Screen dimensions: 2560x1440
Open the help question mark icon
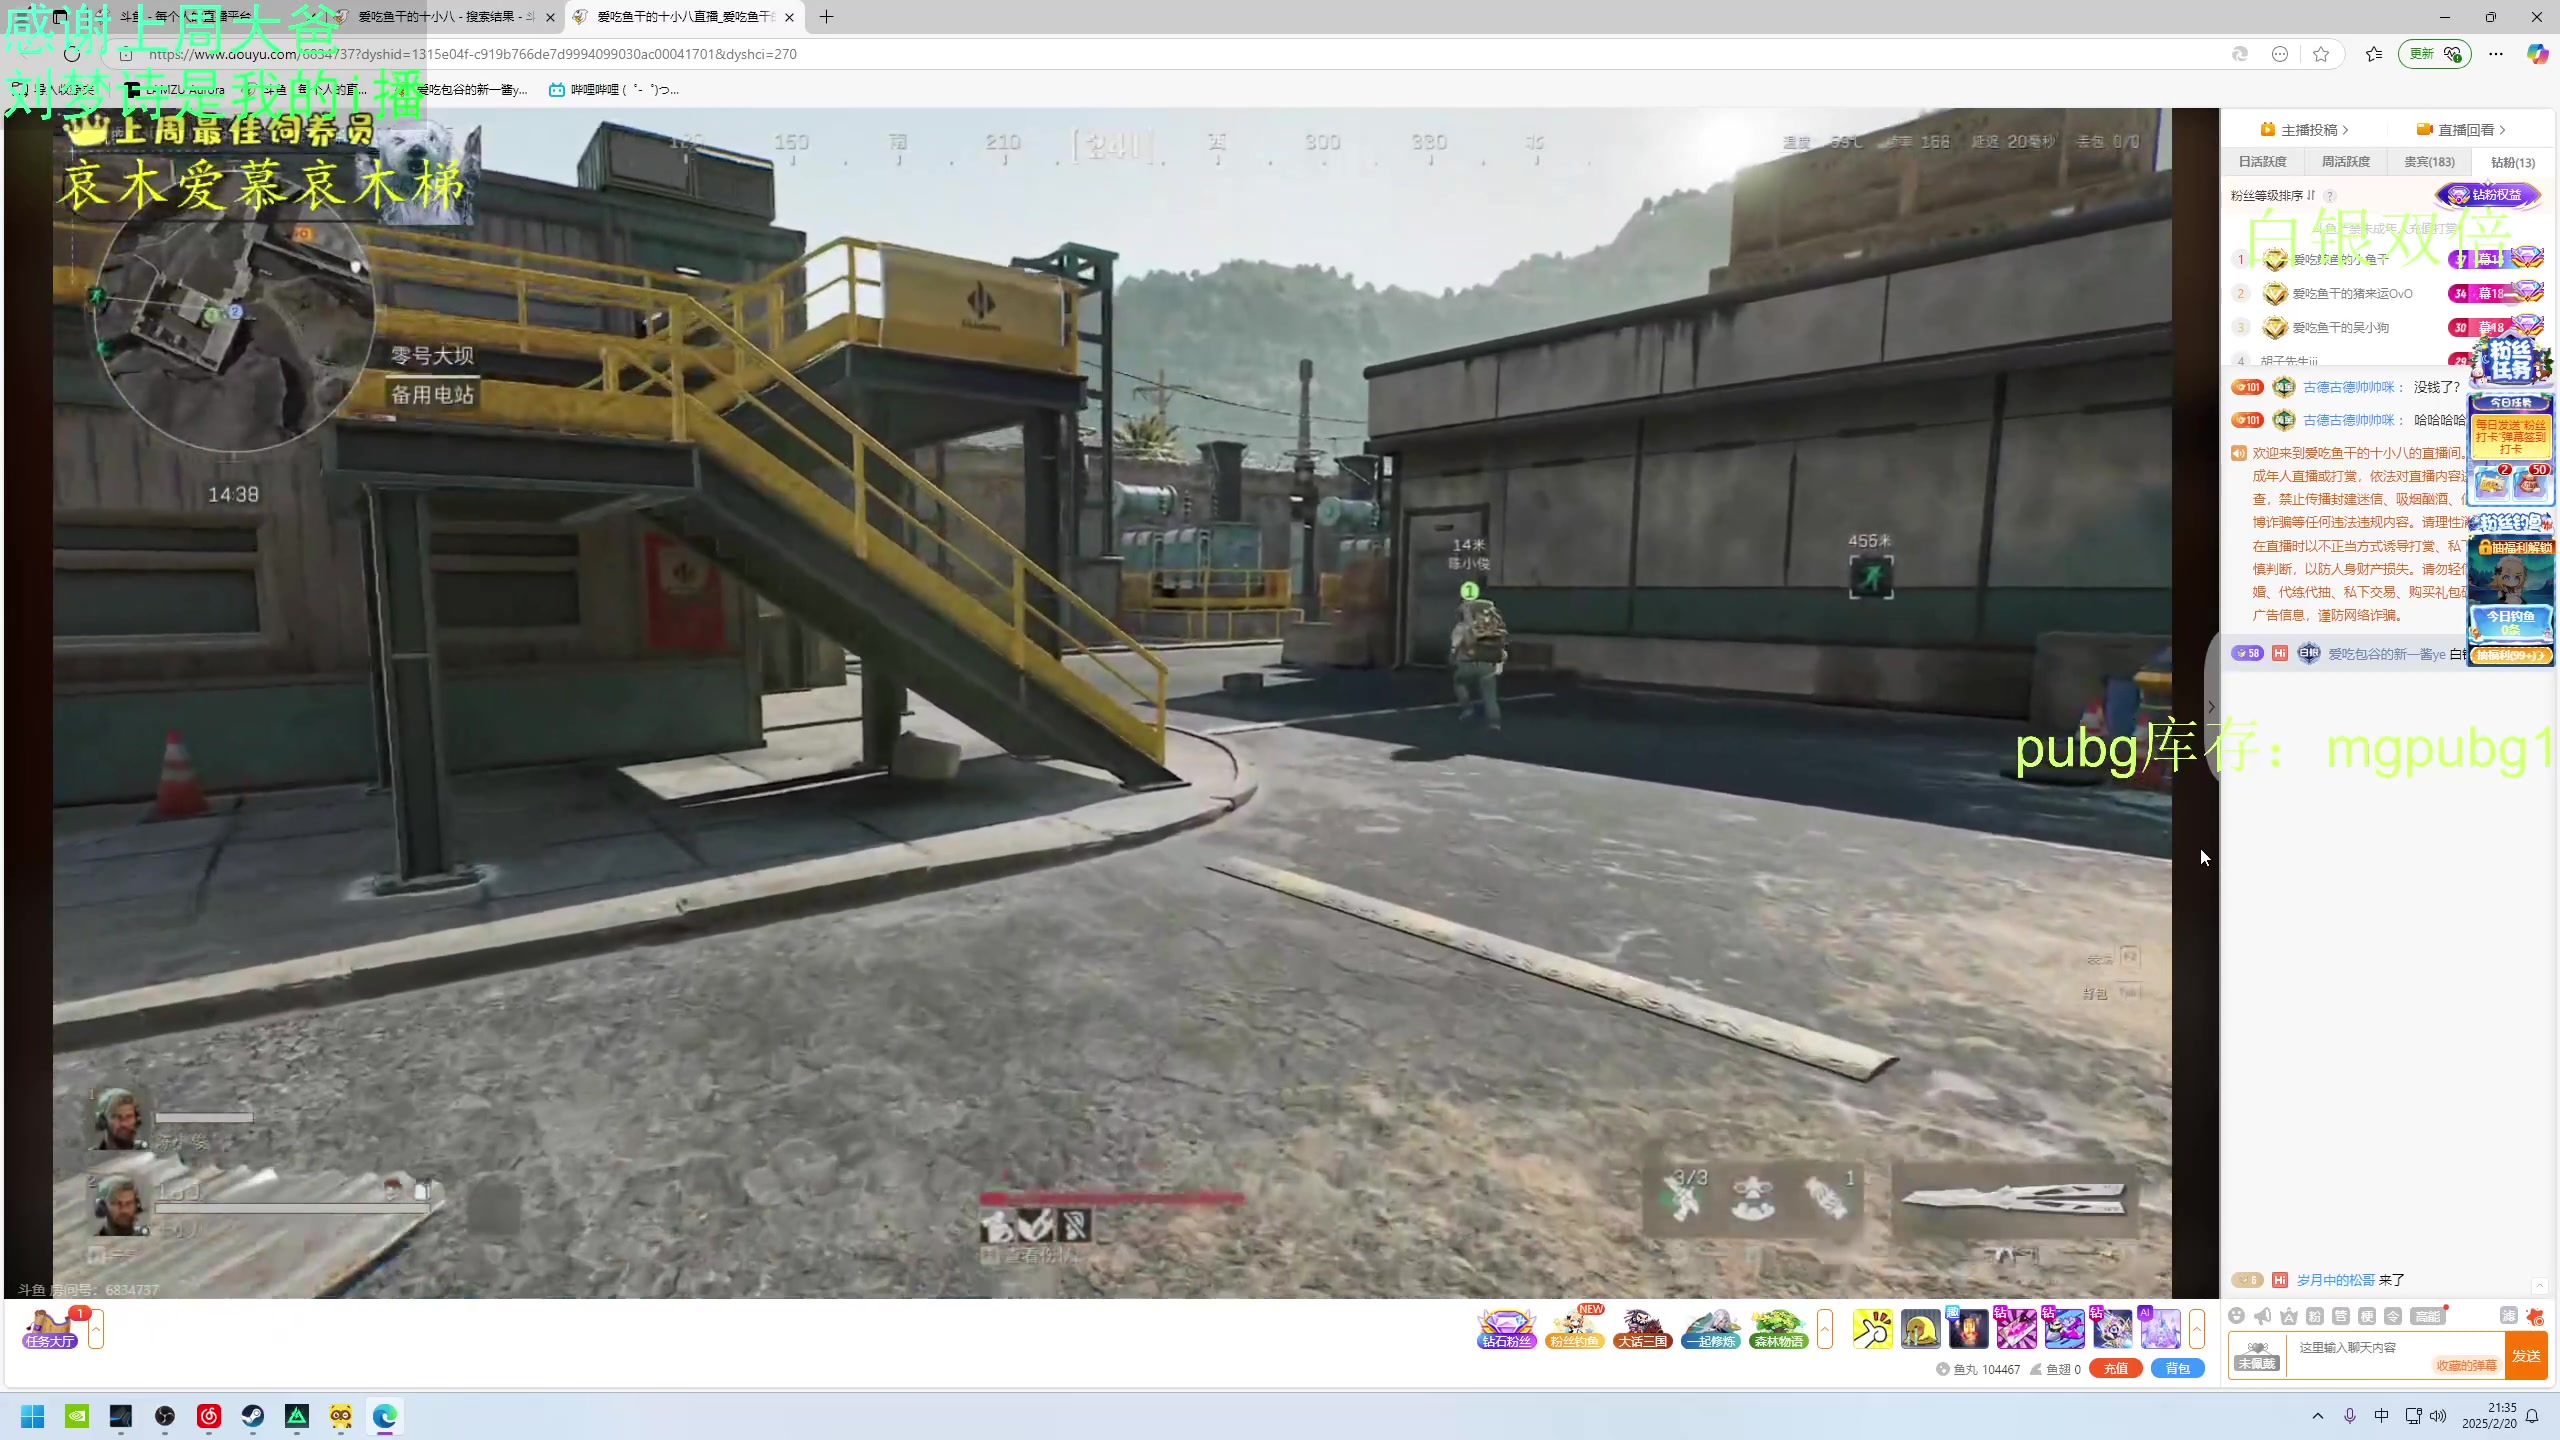pyautogui.click(x=2330, y=196)
